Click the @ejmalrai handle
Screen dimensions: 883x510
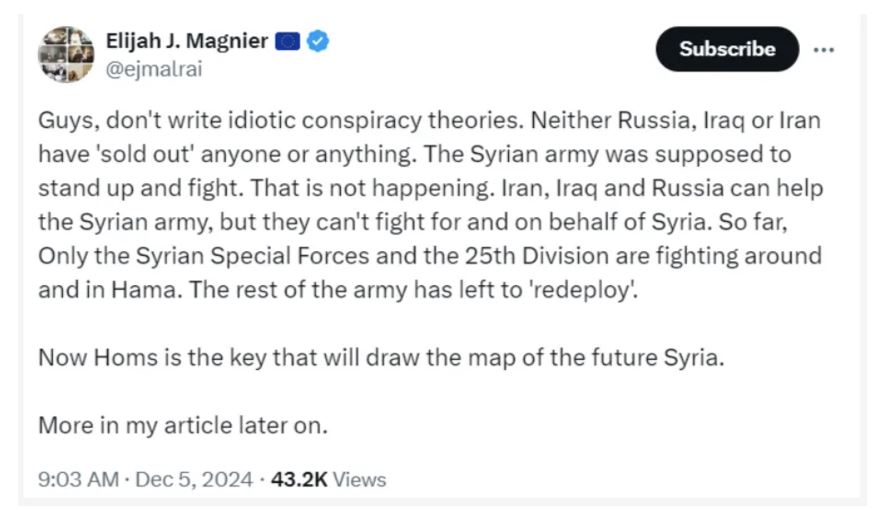point(146,70)
